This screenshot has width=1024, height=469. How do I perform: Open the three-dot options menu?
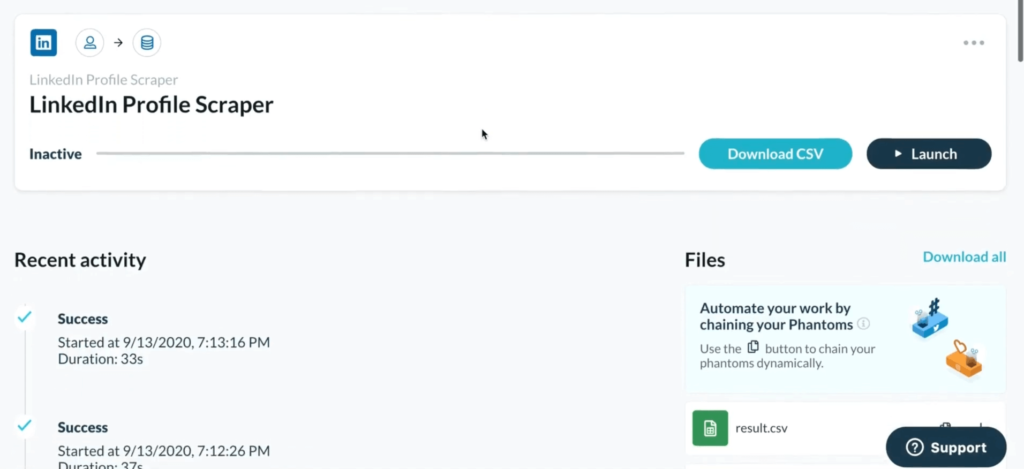tap(973, 43)
